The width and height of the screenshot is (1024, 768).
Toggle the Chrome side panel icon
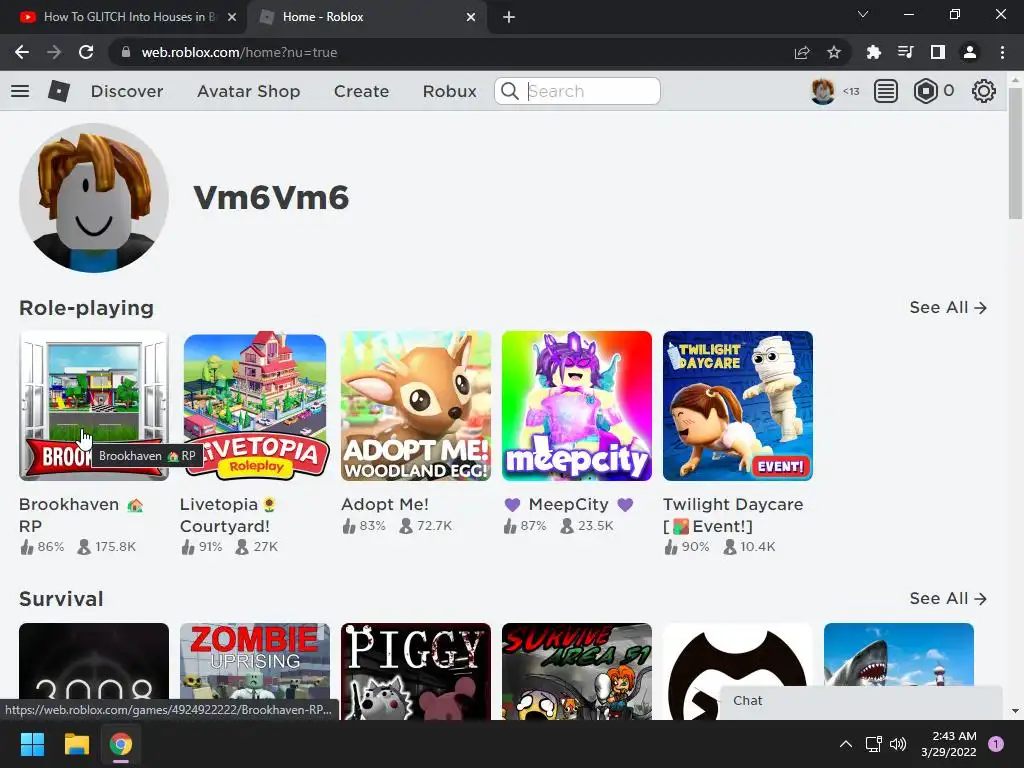coord(938,52)
